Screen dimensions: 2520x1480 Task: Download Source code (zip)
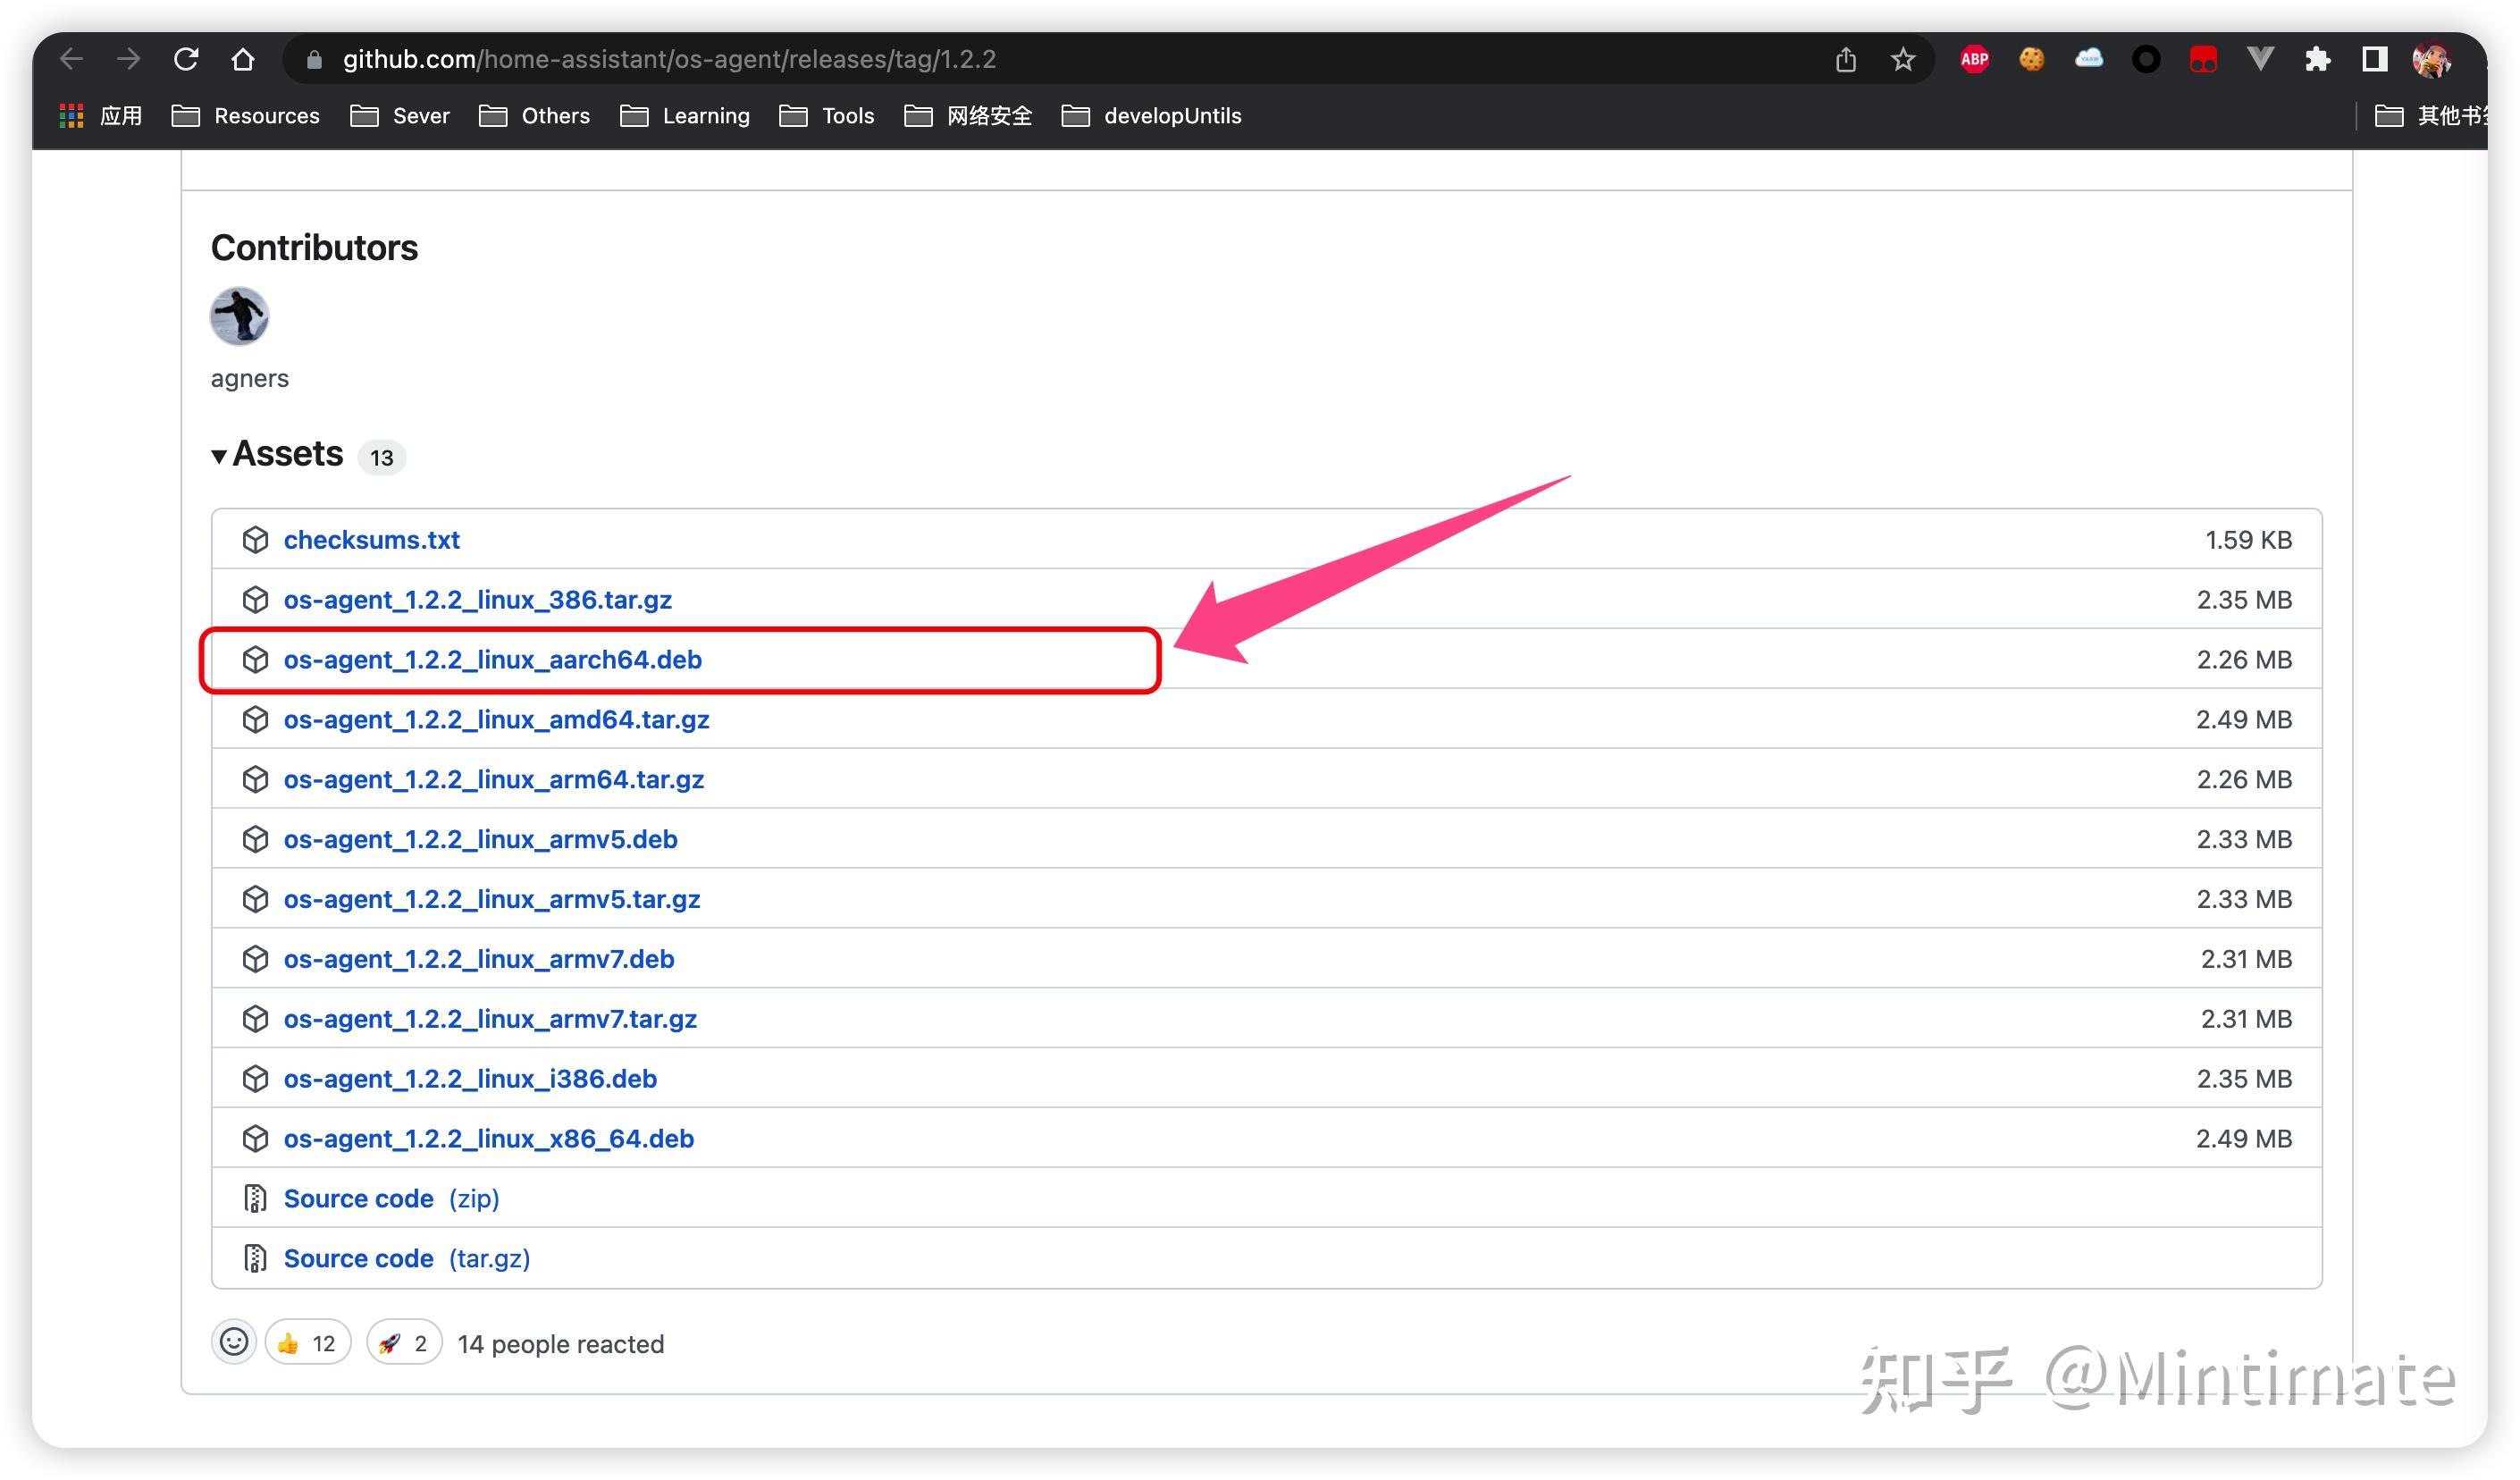tap(391, 1199)
